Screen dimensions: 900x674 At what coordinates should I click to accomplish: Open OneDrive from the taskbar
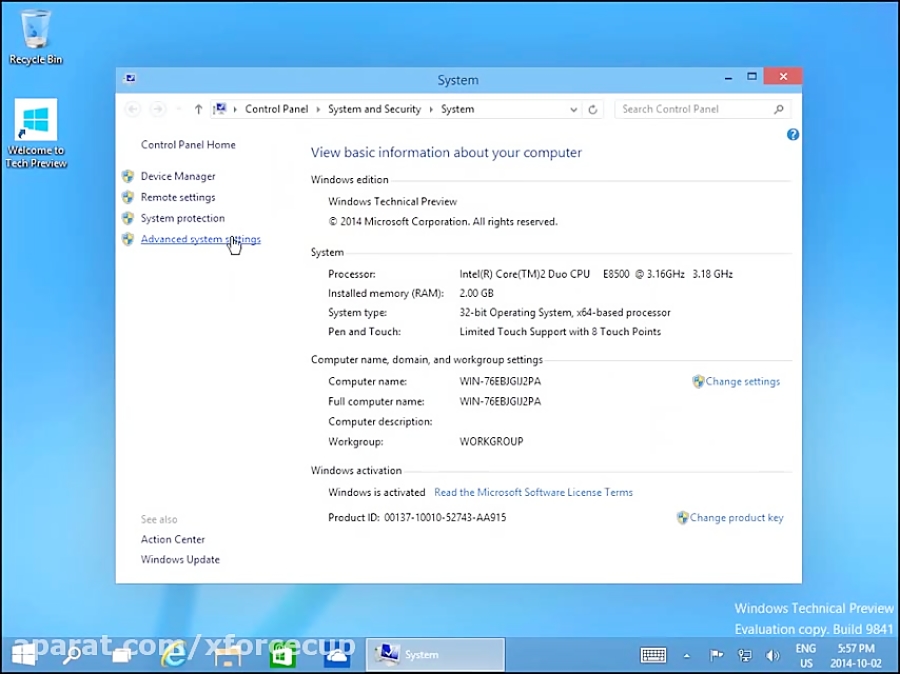coord(337,655)
